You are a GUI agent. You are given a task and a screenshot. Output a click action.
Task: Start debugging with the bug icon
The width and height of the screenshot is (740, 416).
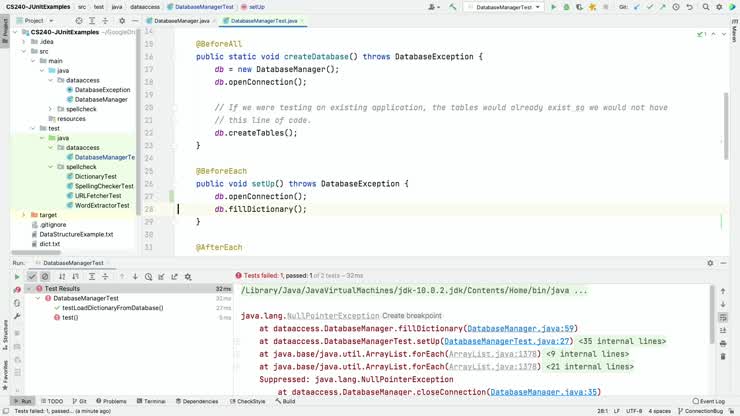click(x=566, y=7)
